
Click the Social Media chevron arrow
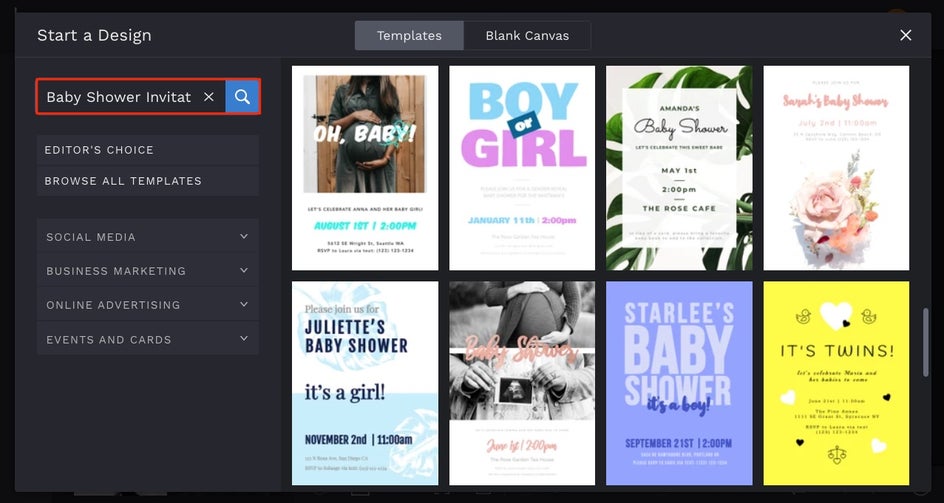(244, 236)
